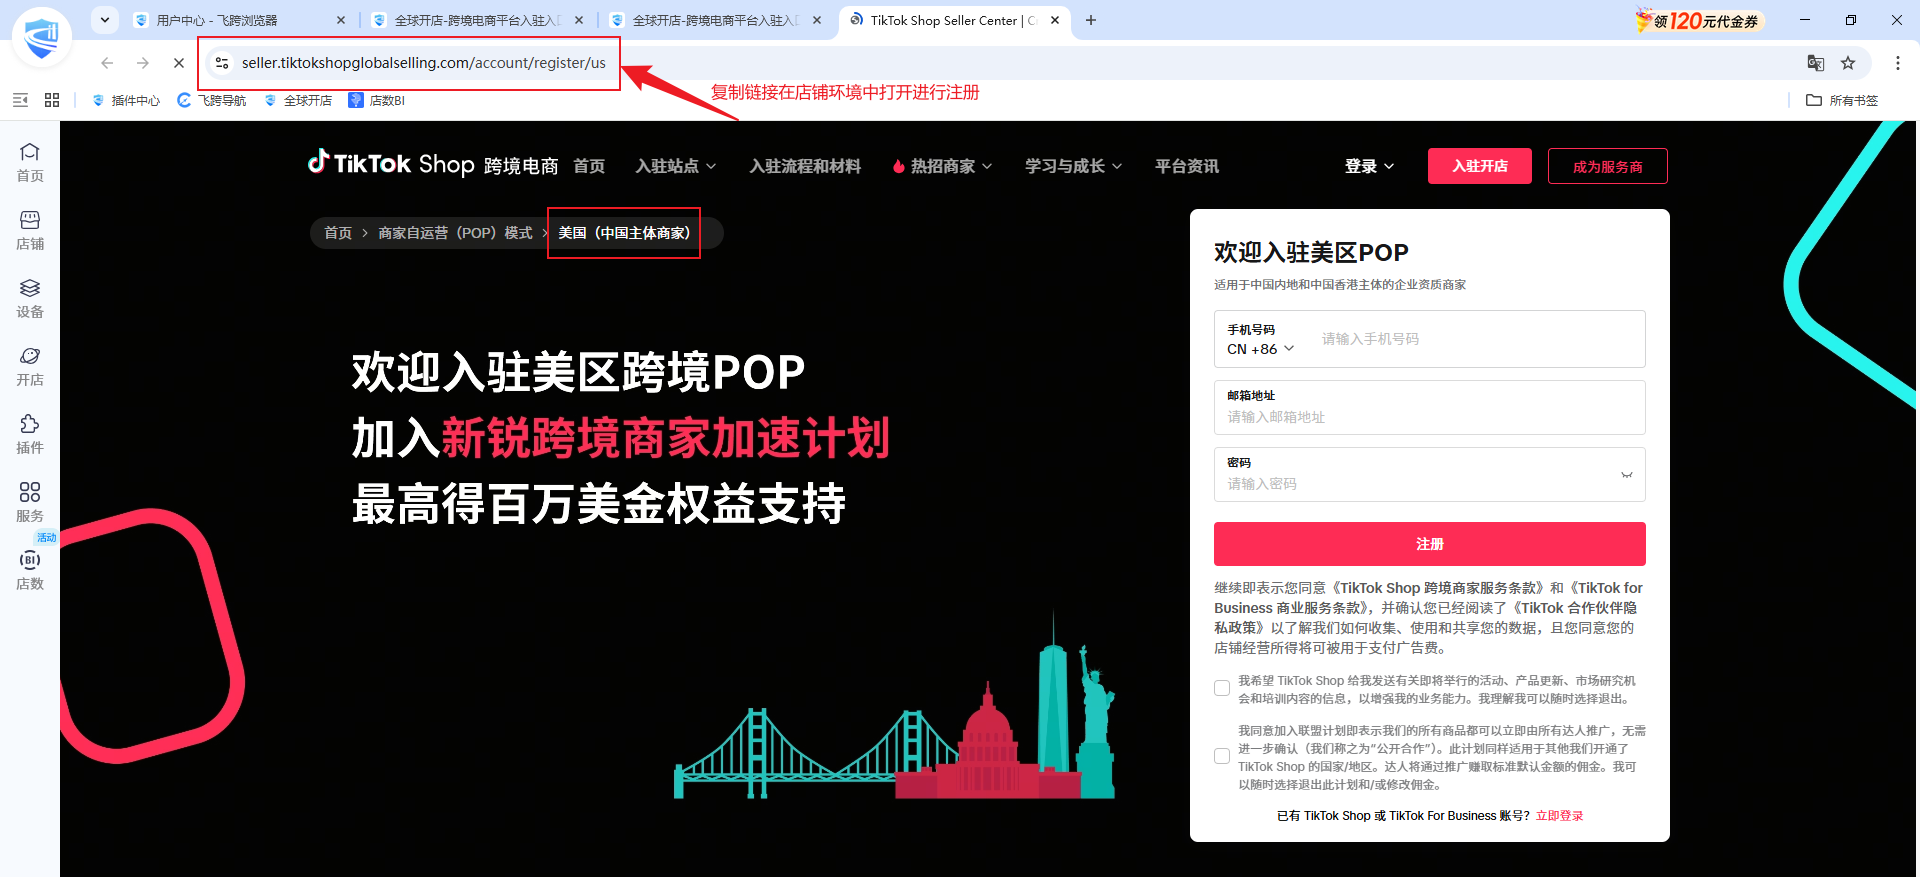Open the 服务 services sidebar icon

pos(30,503)
